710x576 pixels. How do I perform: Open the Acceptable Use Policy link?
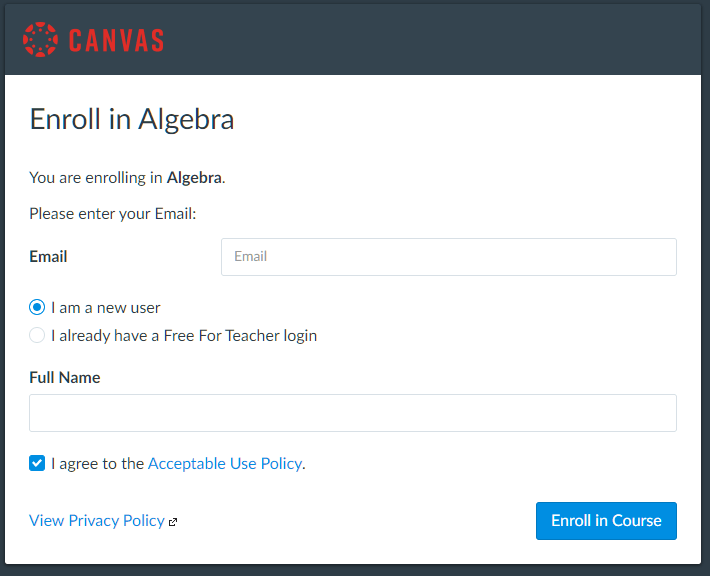pos(225,464)
